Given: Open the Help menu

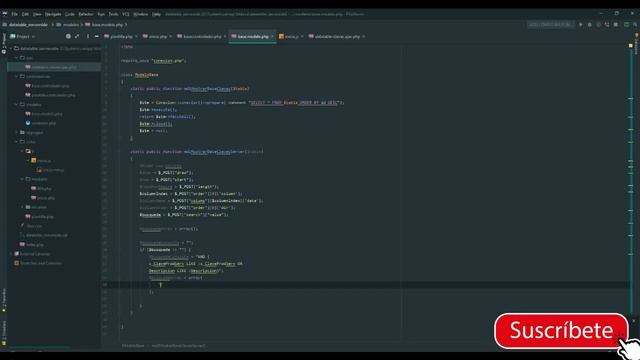Looking at the screenshot, I should click(x=156, y=14).
